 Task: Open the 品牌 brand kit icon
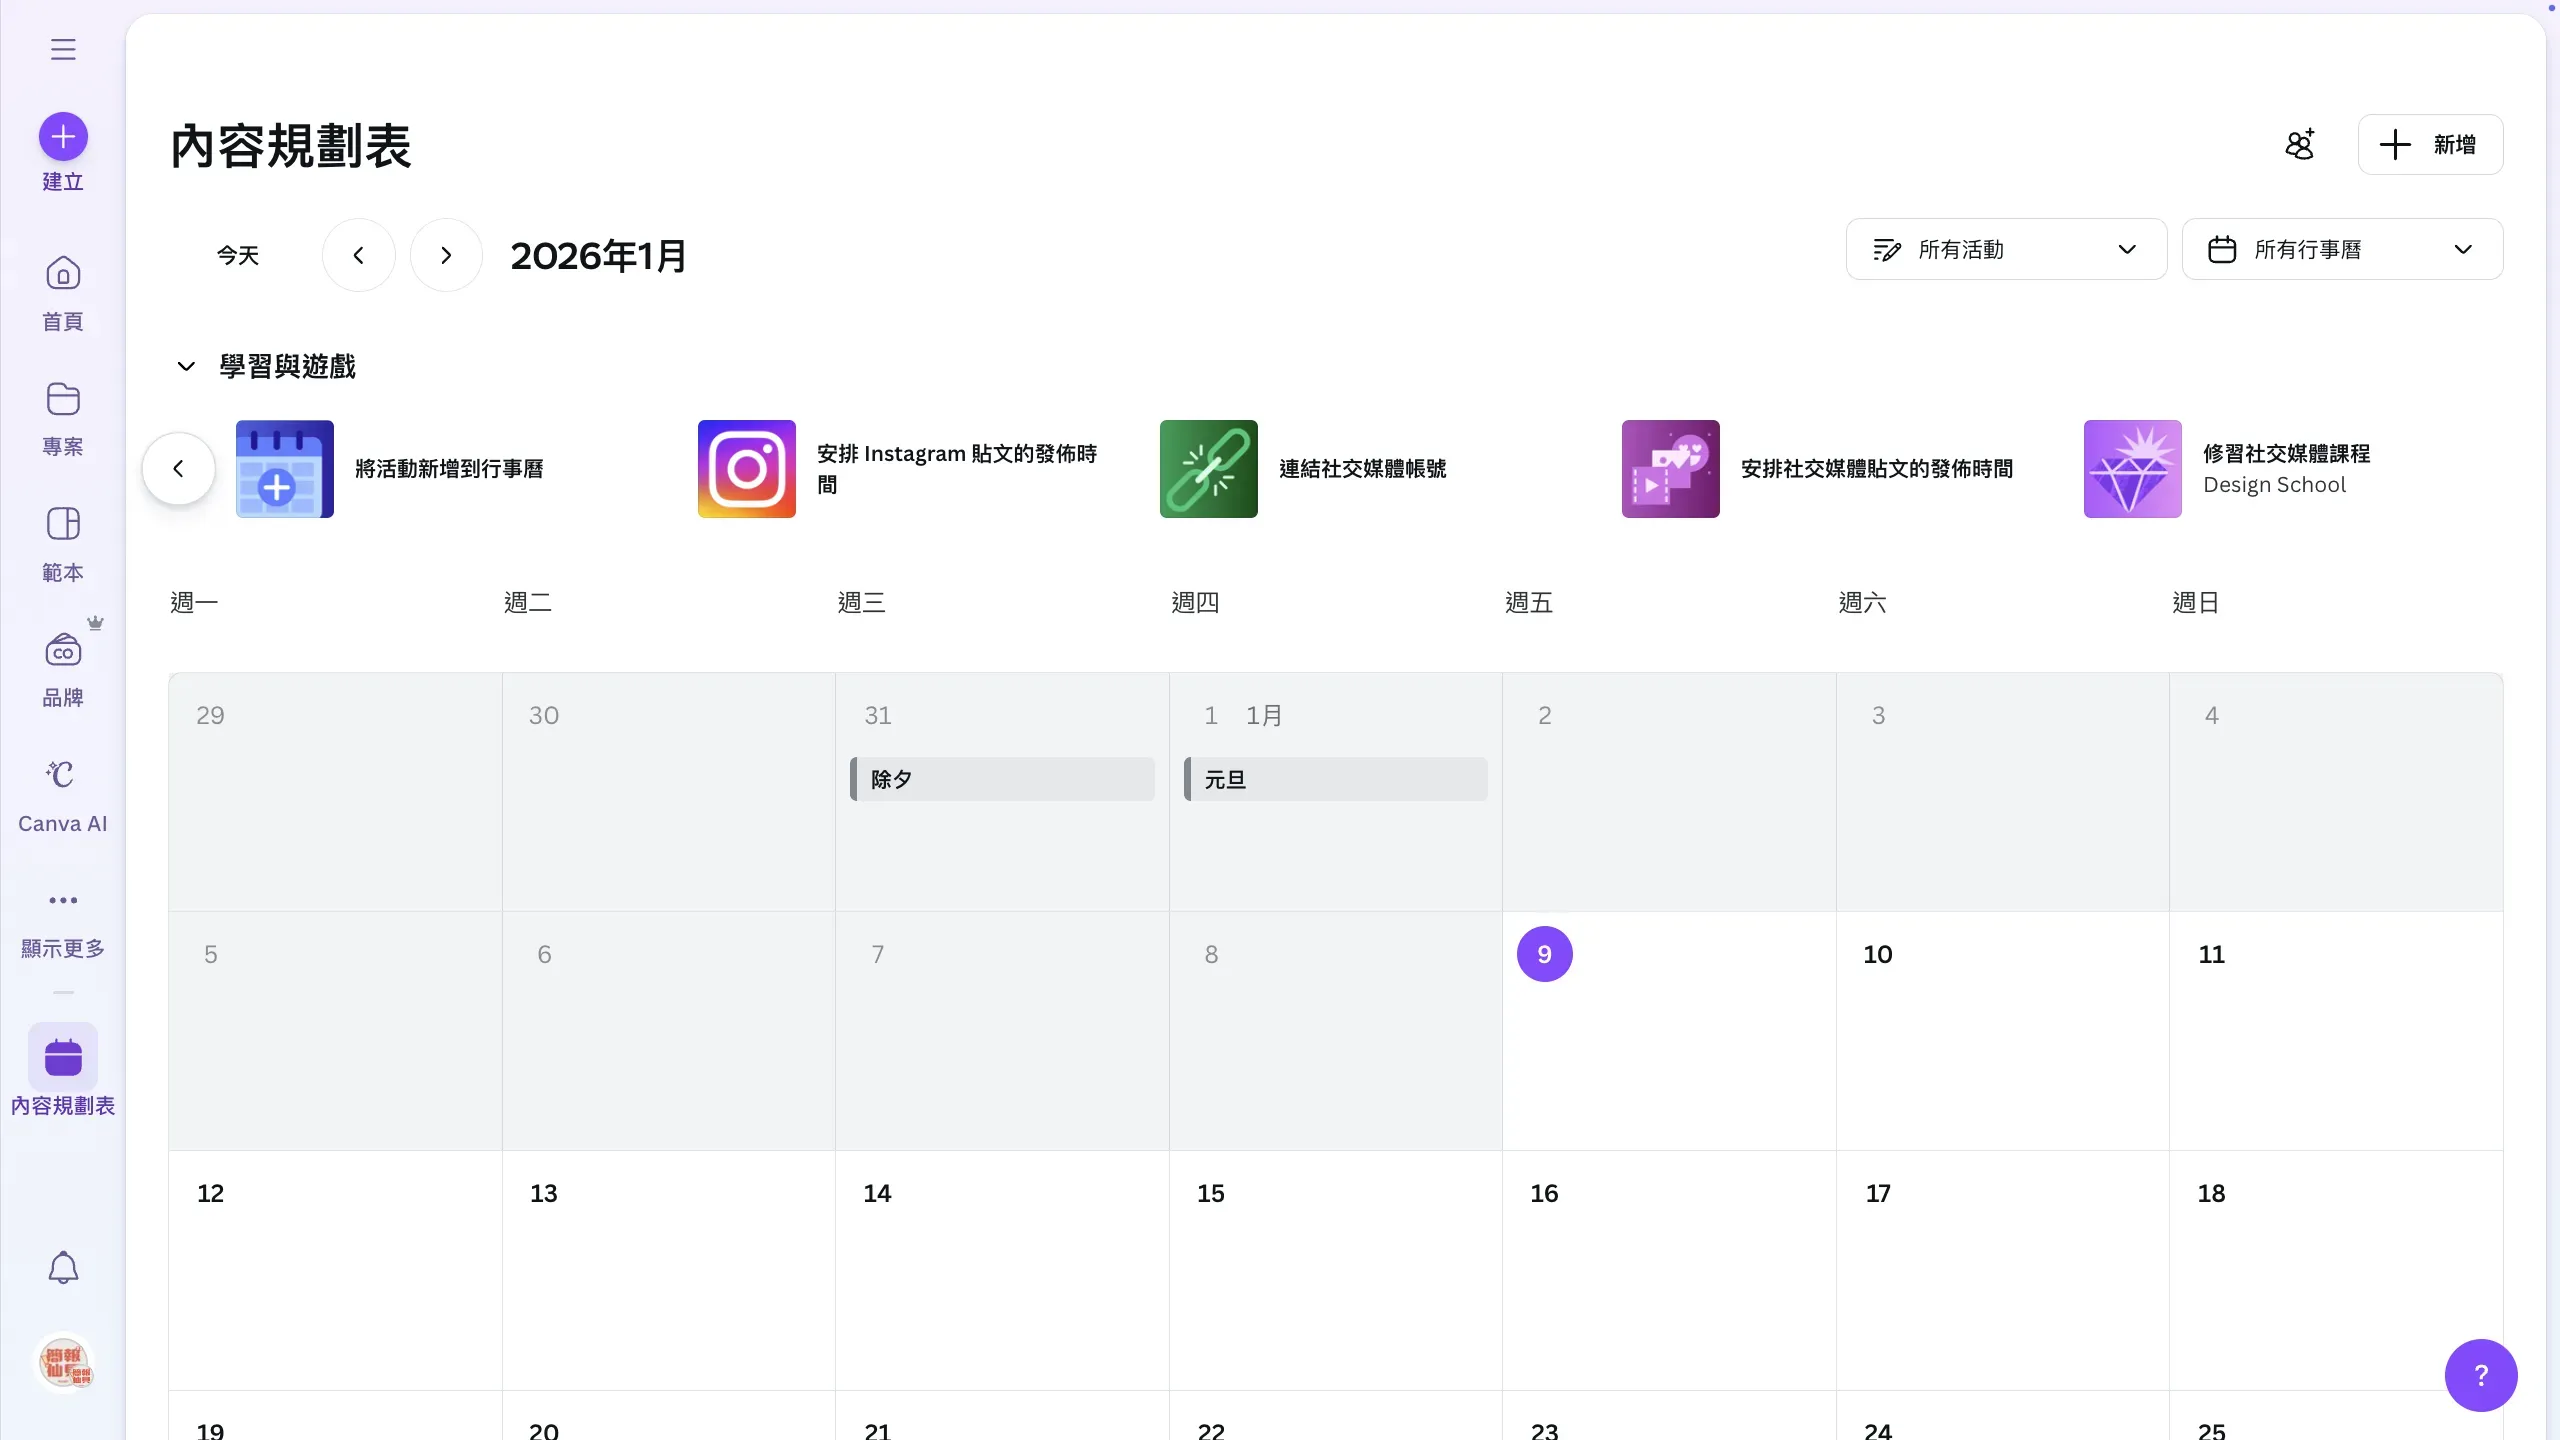[x=63, y=651]
